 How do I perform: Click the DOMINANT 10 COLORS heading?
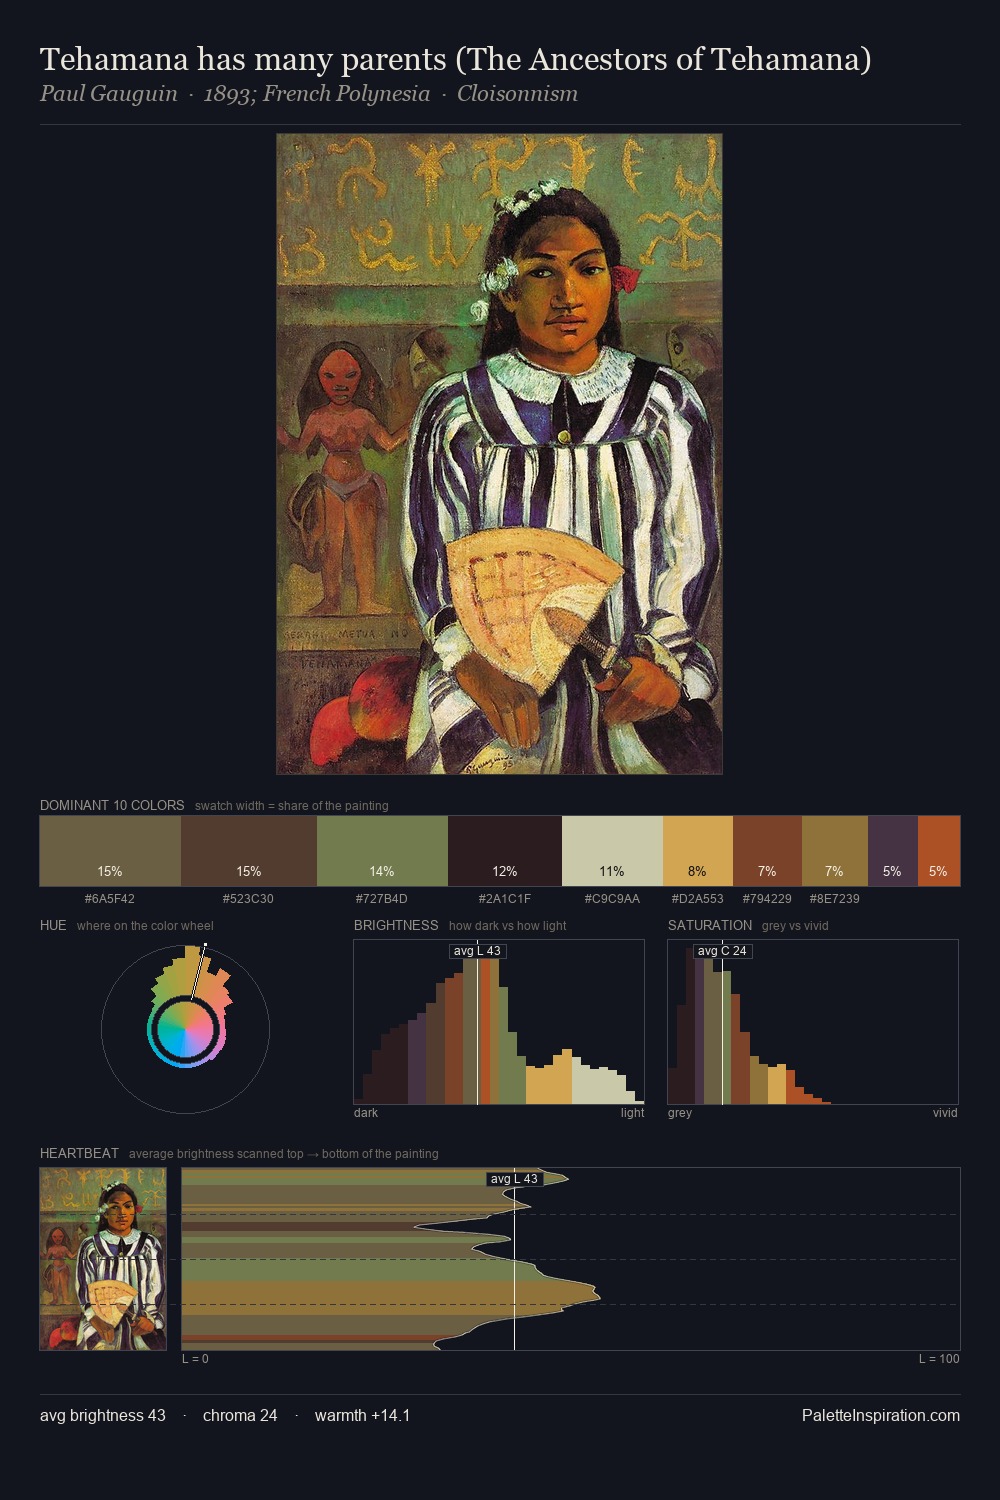(112, 805)
